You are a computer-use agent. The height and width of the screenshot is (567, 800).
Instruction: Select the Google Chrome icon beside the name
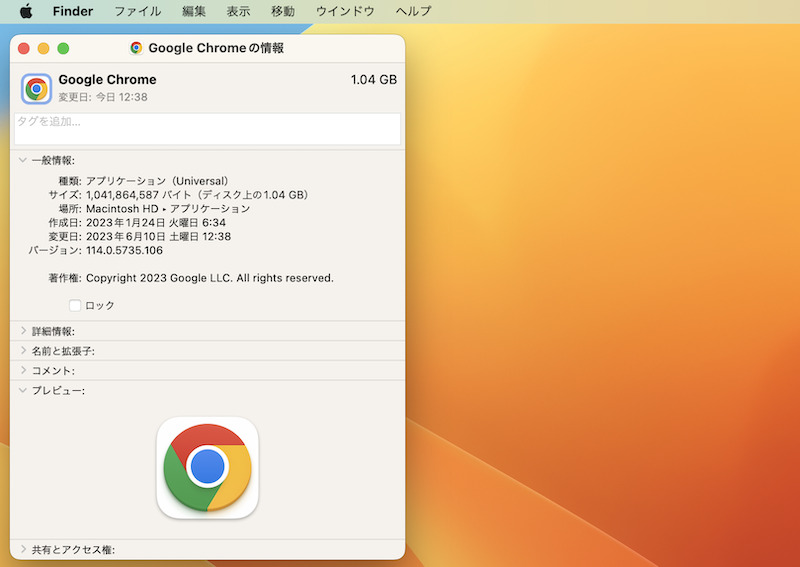point(37,89)
